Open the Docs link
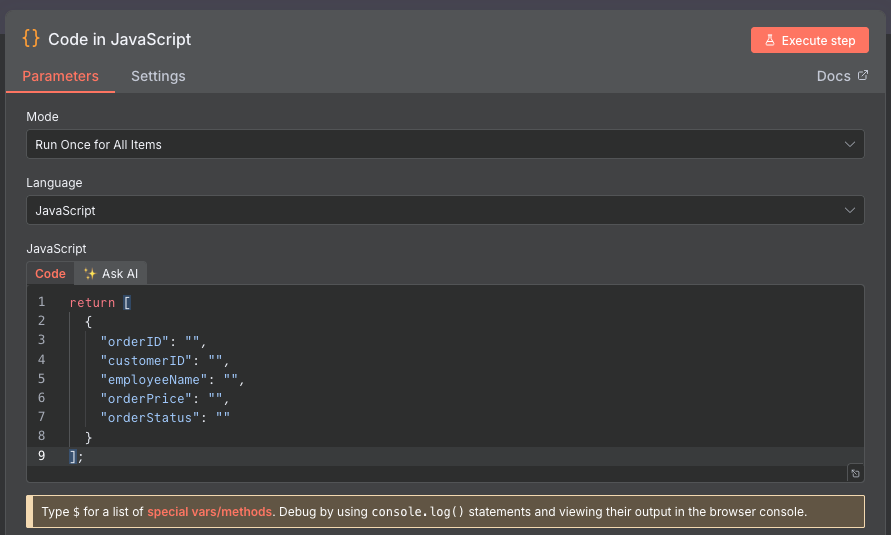This screenshot has height=535, width=891. click(x=834, y=76)
